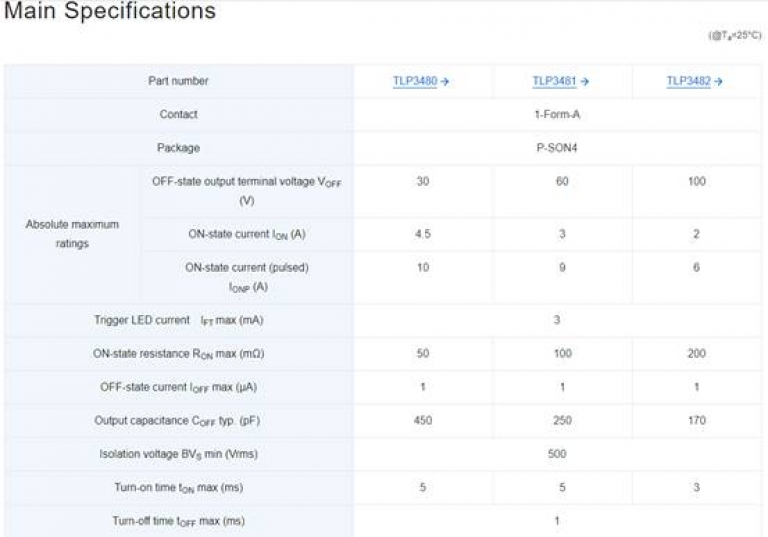Click the Part number row label
The image size is (768, 537).
(x=178, y=81)
